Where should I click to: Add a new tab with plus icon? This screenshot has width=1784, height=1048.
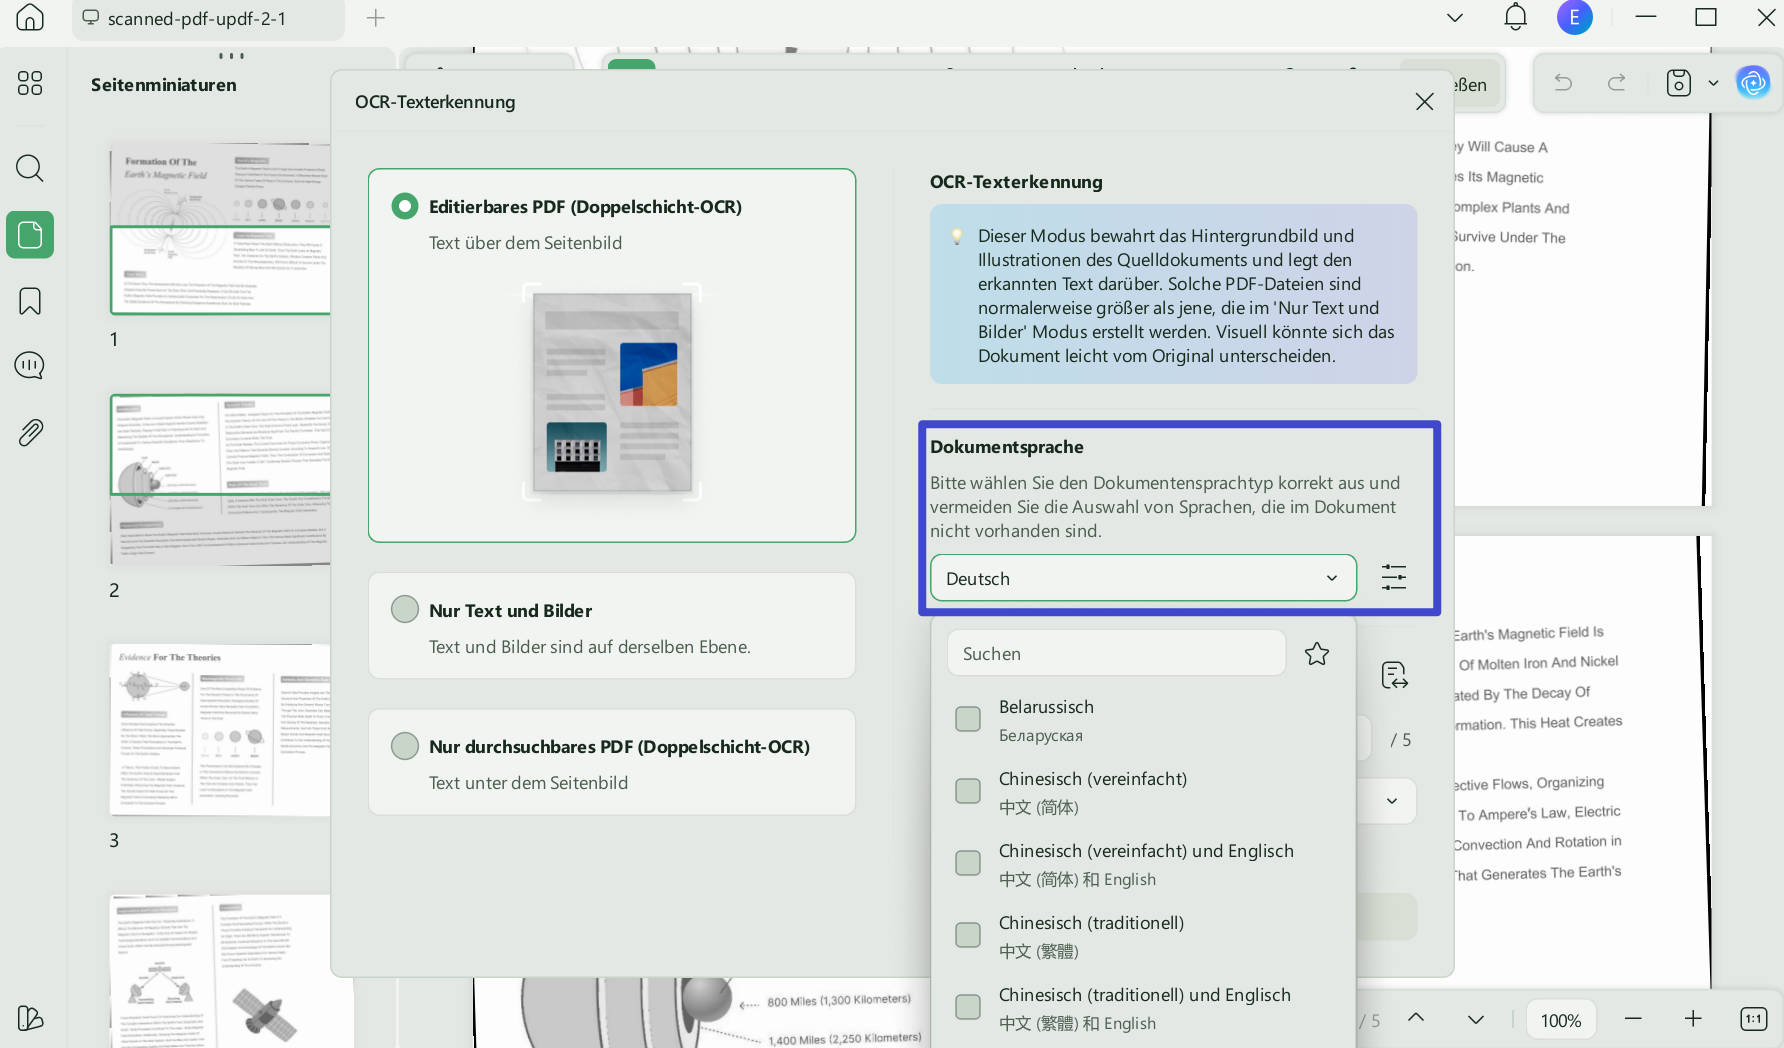click(x=376, y=17)
